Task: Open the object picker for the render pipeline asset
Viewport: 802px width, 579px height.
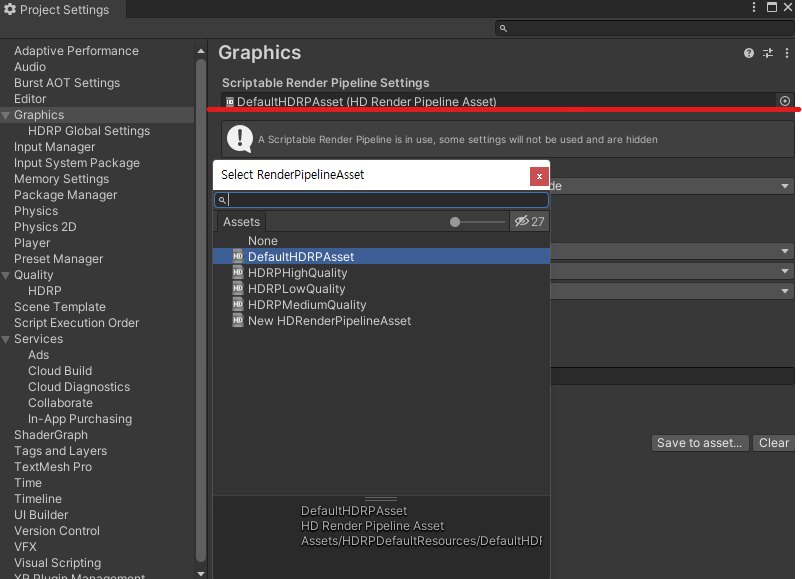Action: 785,101
